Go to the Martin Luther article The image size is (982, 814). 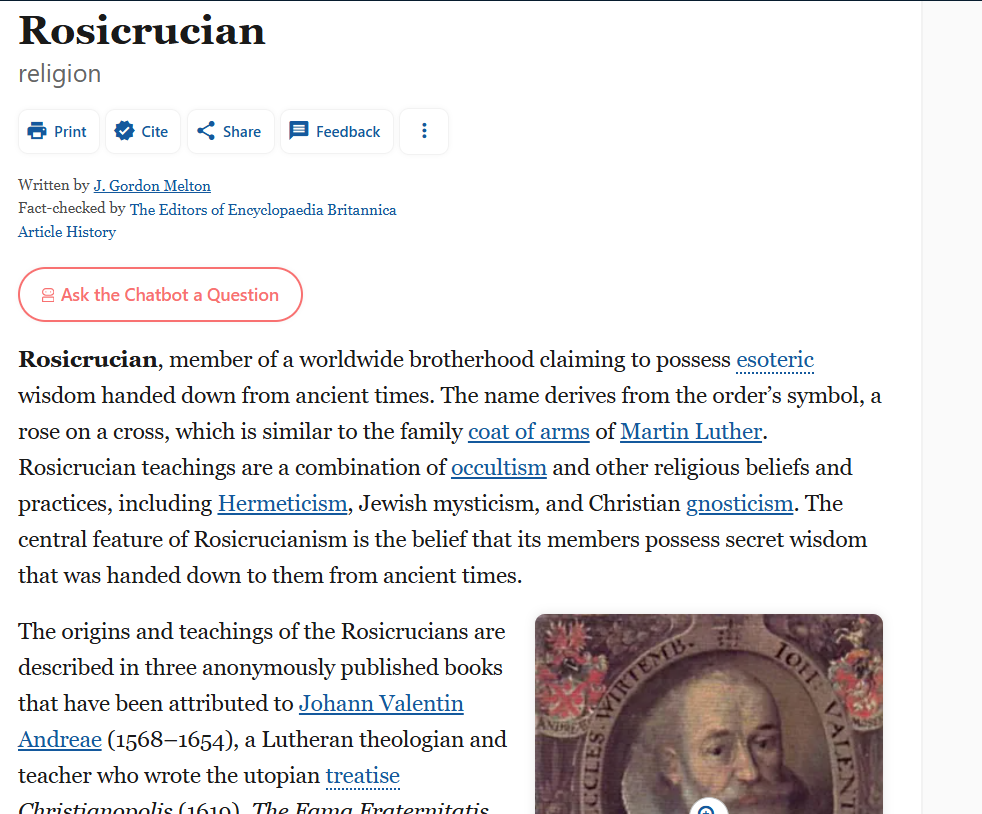[691, 432]
